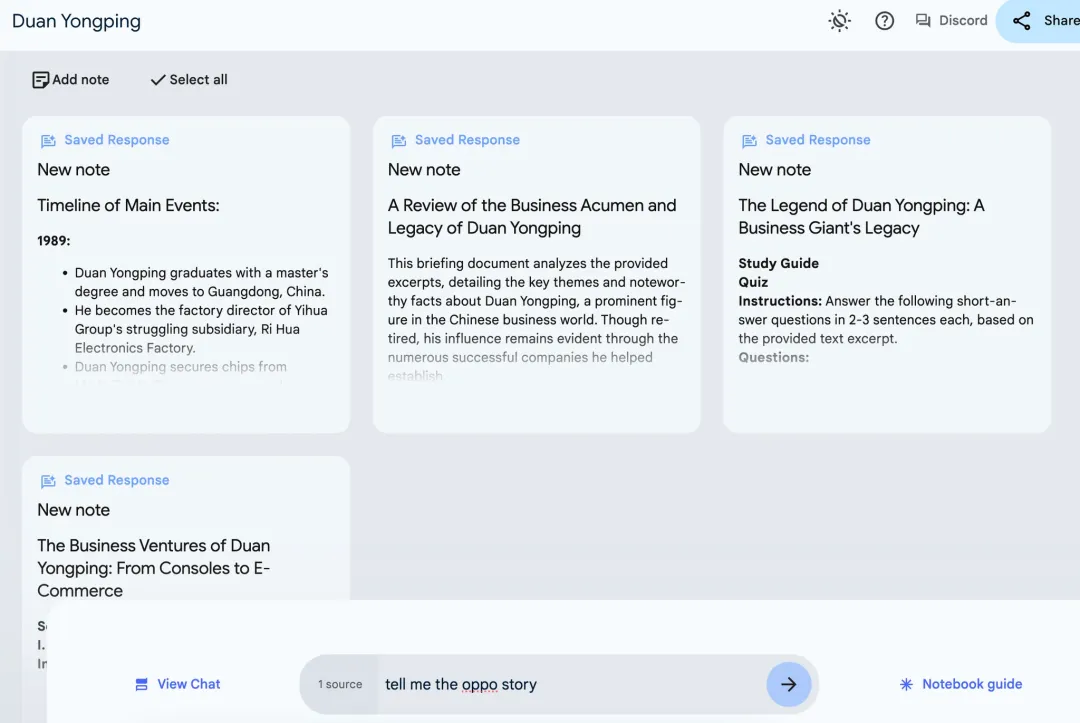Click the Share label
1080x723 pixels.
point(1061,21)
